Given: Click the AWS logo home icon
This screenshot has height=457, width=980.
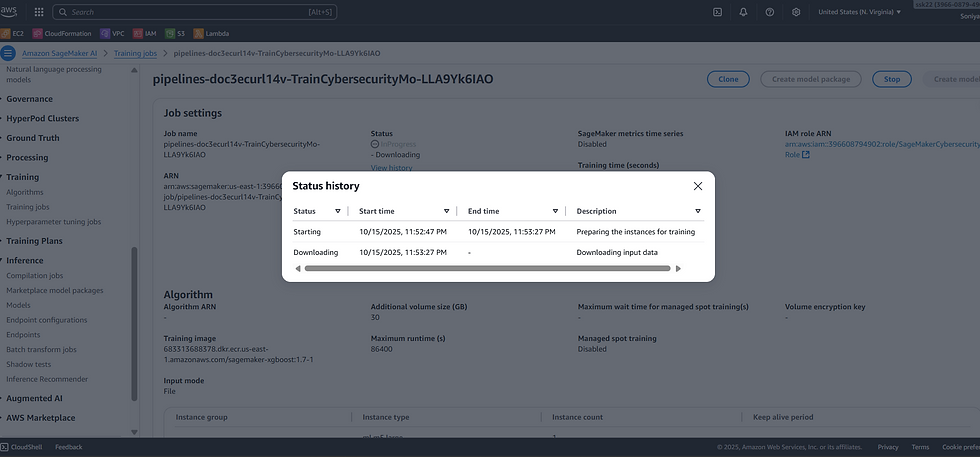Looking at the screenshot, I should point(9,12).
